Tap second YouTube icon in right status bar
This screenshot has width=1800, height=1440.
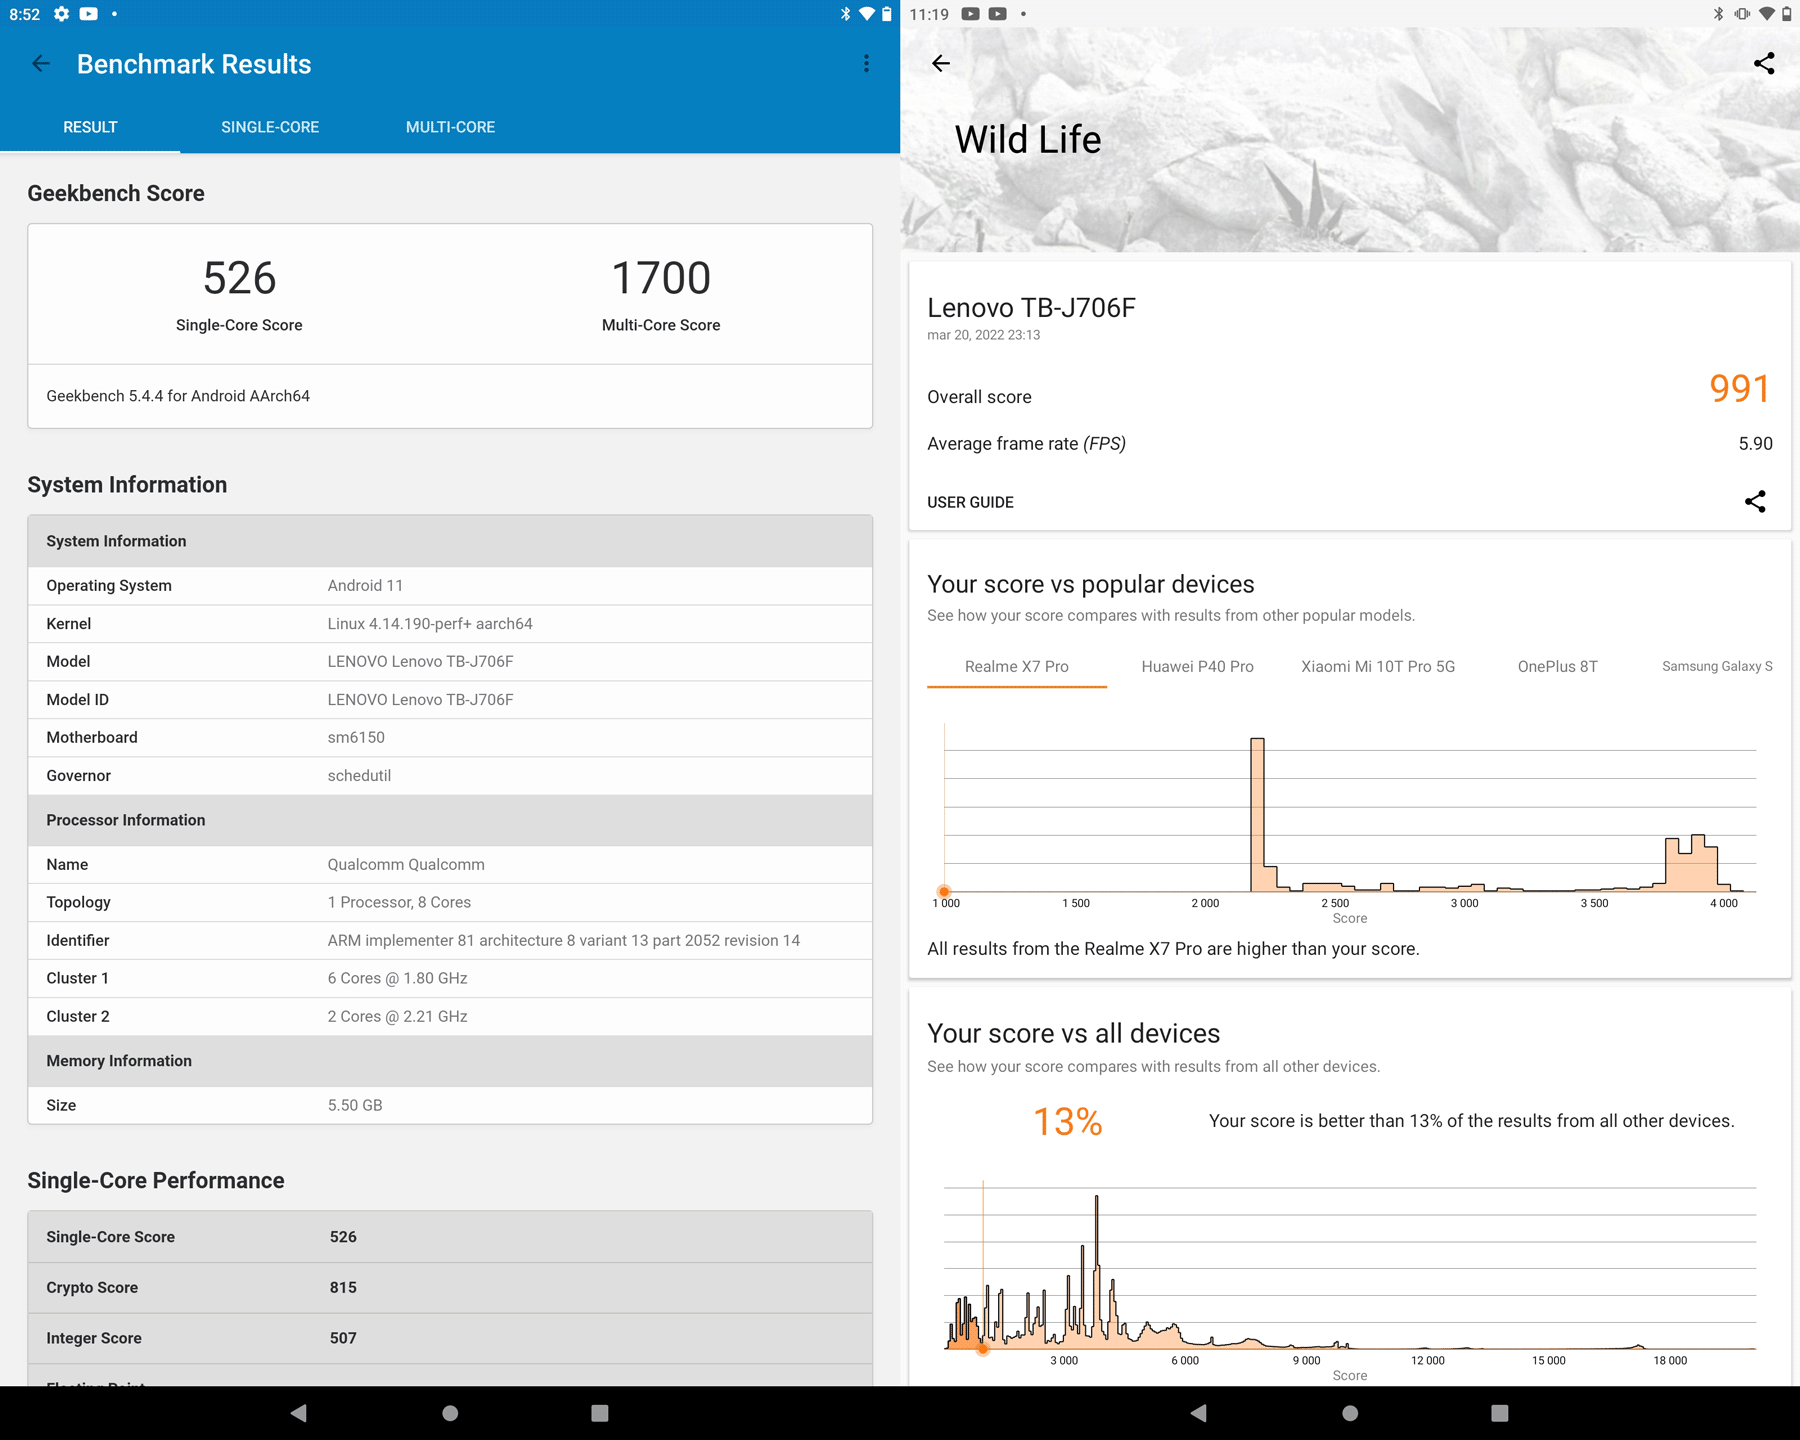[997, 14]
